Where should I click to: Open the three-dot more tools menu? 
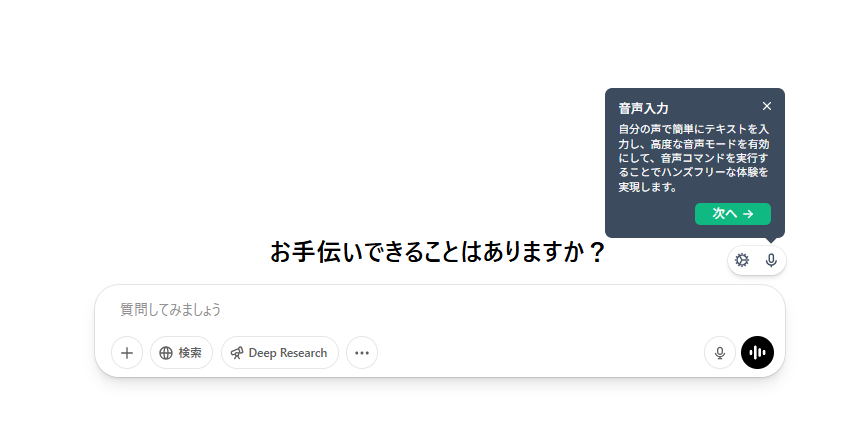pyautogui.click(x=362, y=352)
